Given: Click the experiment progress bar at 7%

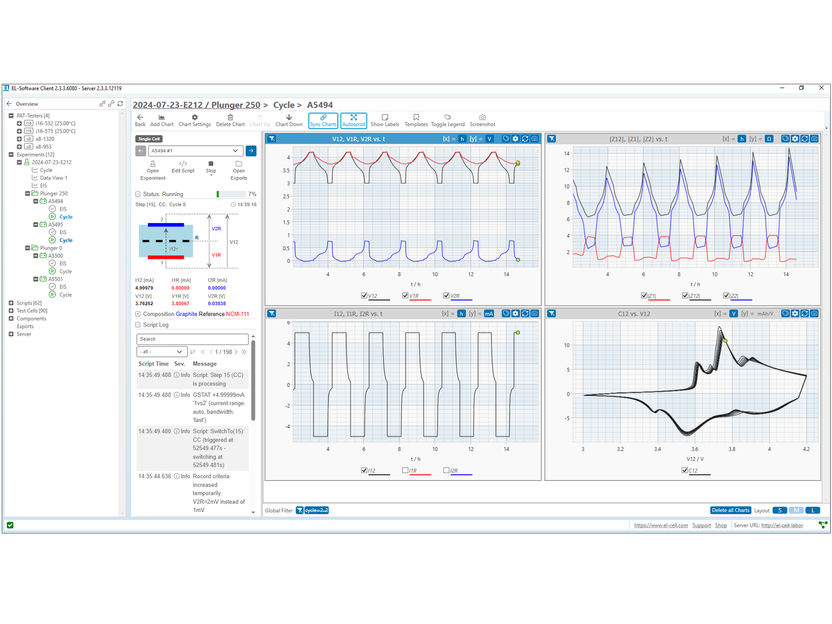Looking at the screenshot, I should click(x=231, y=194).
